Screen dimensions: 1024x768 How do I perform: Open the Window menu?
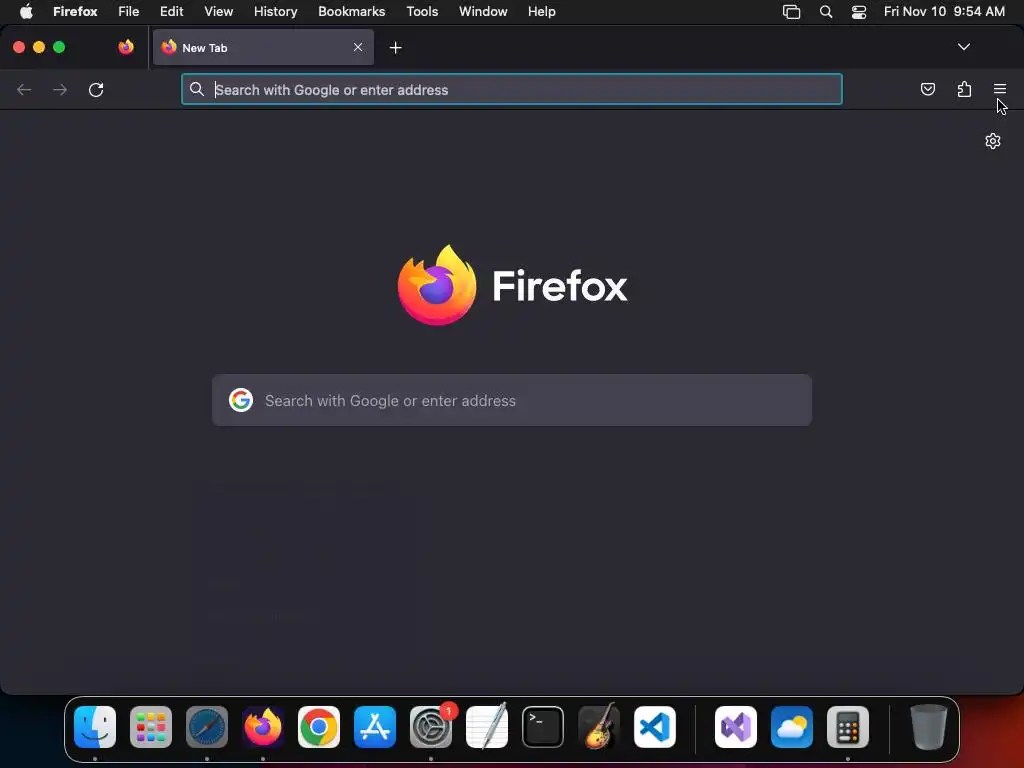pyautogui.click(x=483, y=12)
